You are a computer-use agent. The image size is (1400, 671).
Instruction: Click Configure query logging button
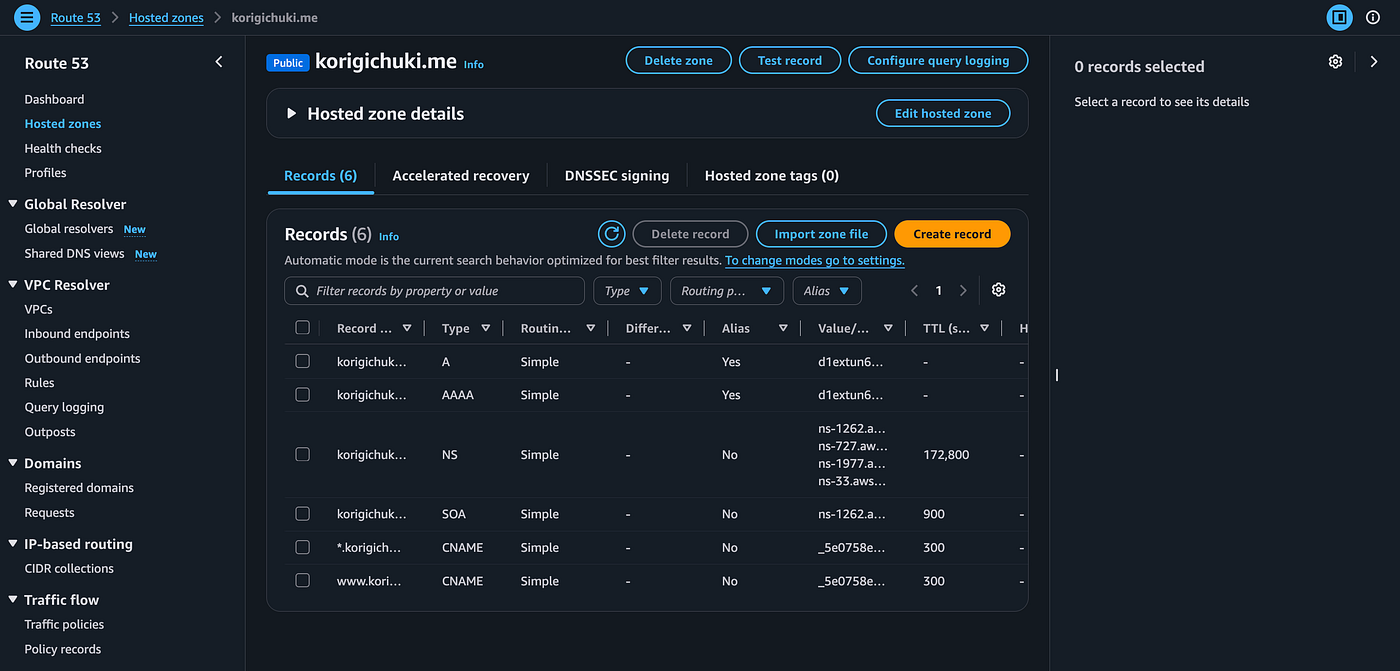[938, 61]
